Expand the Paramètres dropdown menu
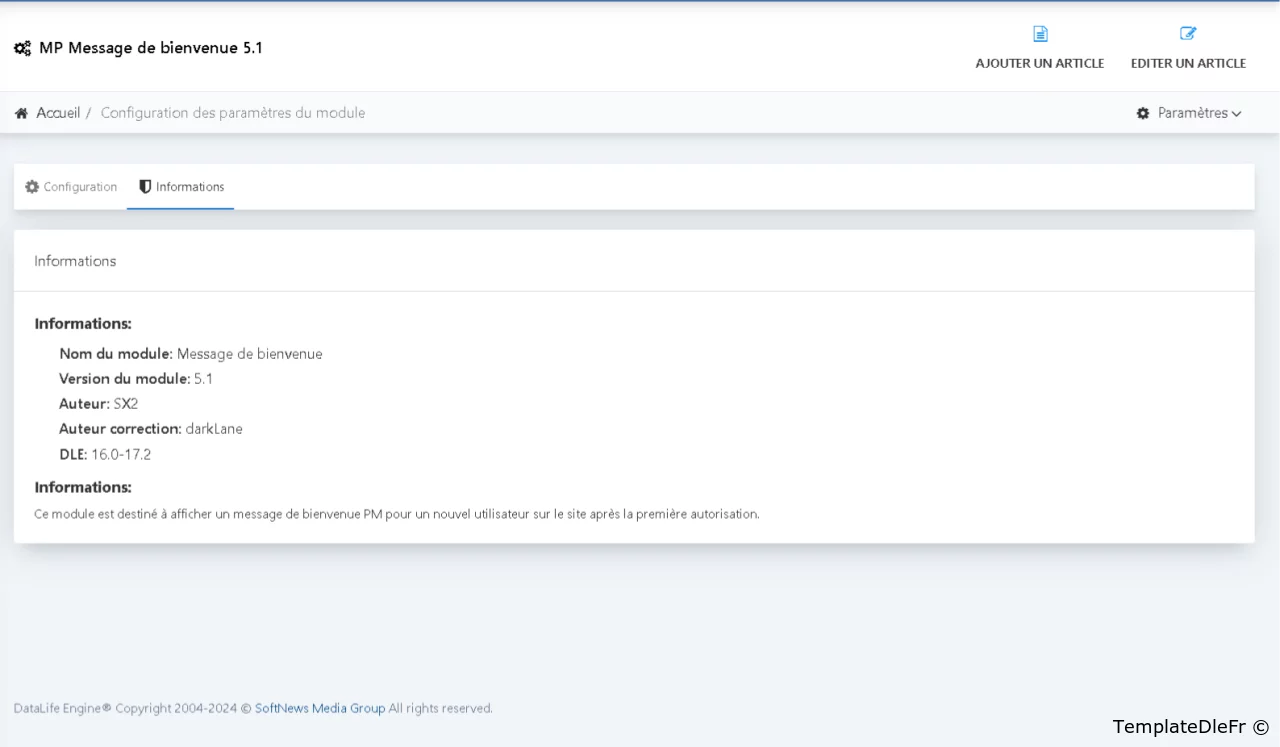 click(x=1190, y=113)
